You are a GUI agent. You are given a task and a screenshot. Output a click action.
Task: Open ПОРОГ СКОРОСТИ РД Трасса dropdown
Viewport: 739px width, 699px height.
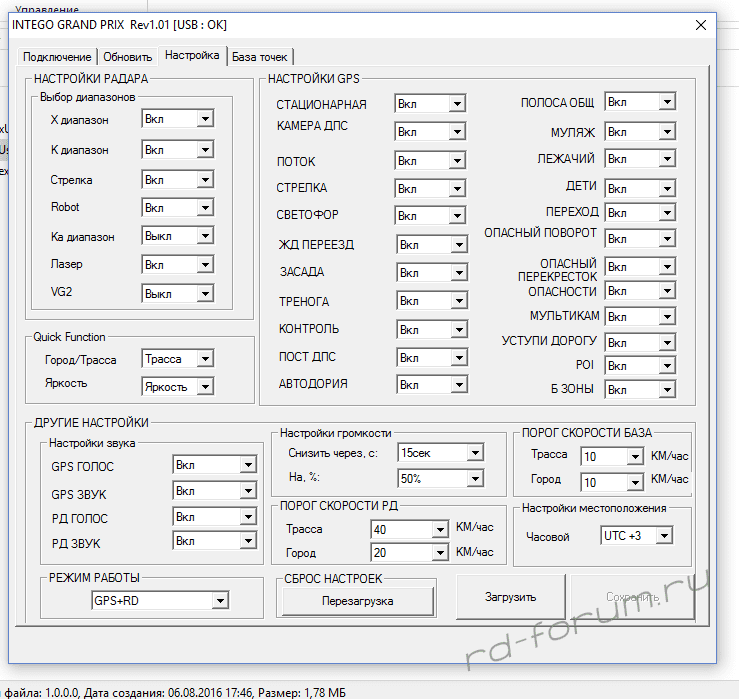point(410,529)
